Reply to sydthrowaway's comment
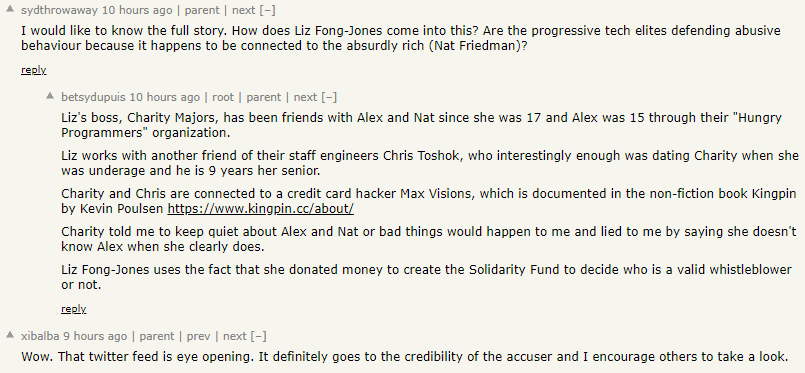 point(33,70)
